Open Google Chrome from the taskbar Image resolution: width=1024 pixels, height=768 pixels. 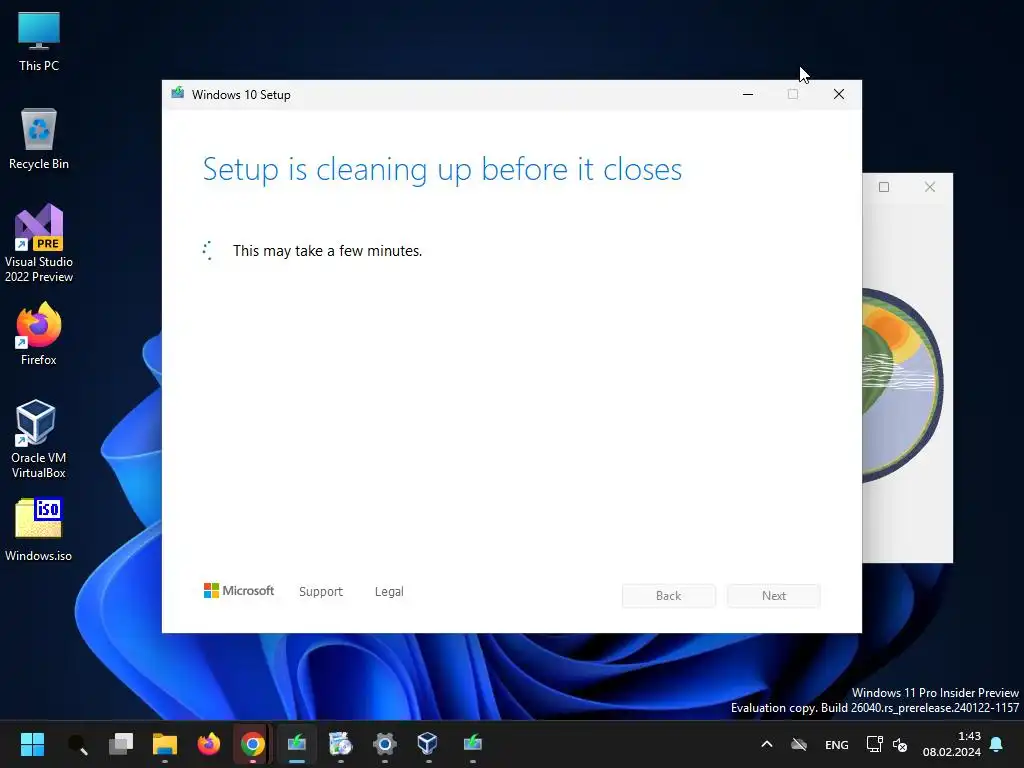[253, 744]
